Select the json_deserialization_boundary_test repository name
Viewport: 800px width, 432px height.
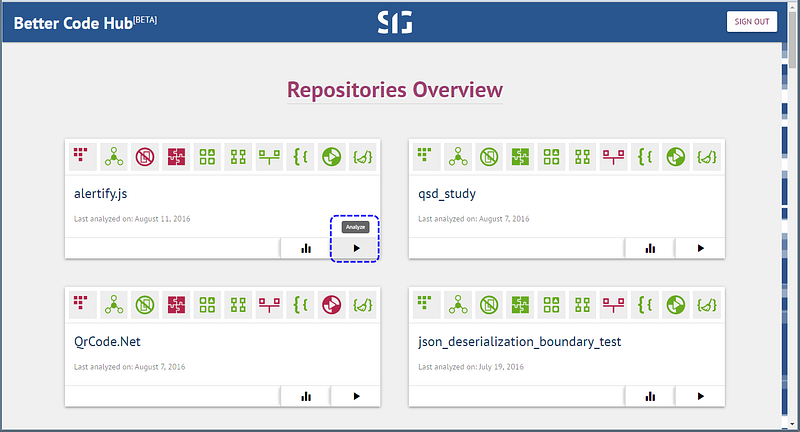point(519,342)
